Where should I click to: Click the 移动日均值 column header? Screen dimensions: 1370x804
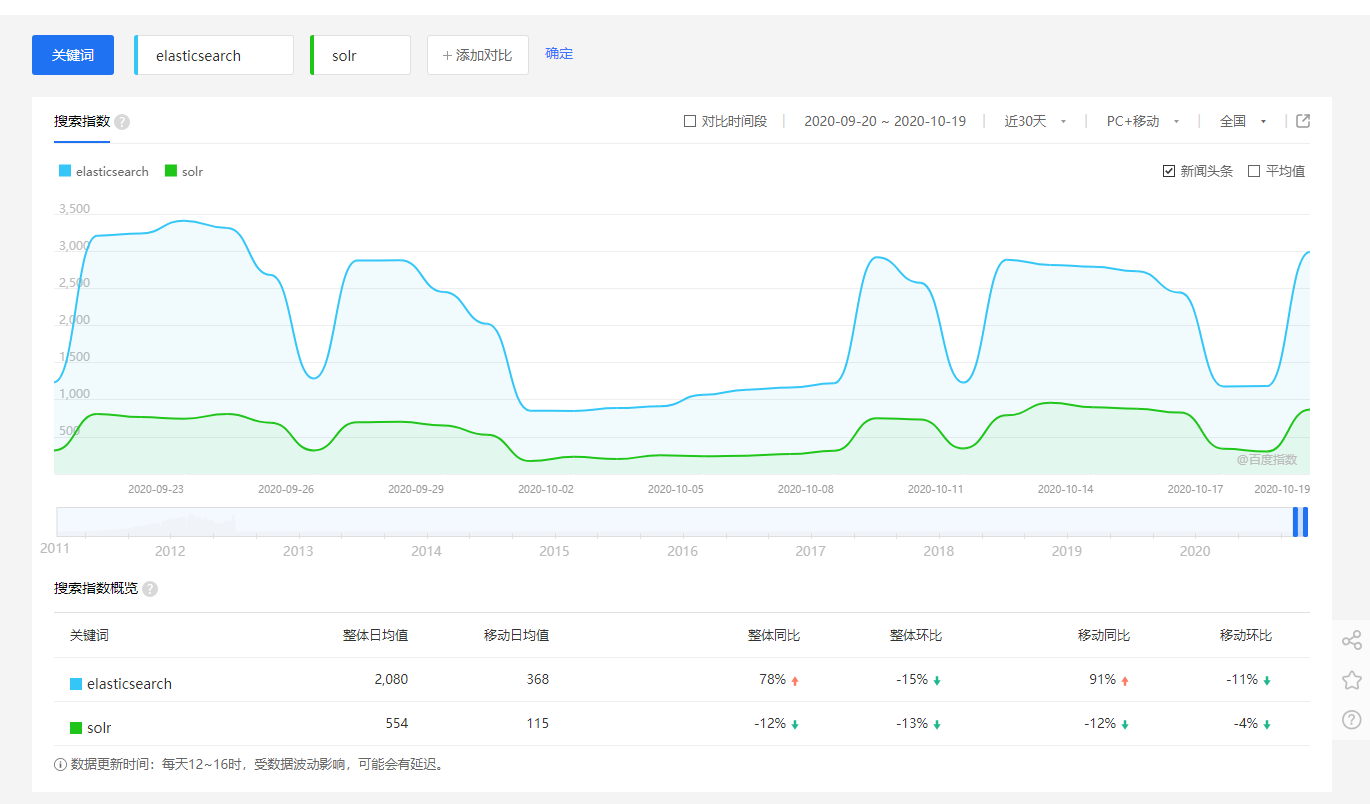pyautogui.click(x=516, y=635)
